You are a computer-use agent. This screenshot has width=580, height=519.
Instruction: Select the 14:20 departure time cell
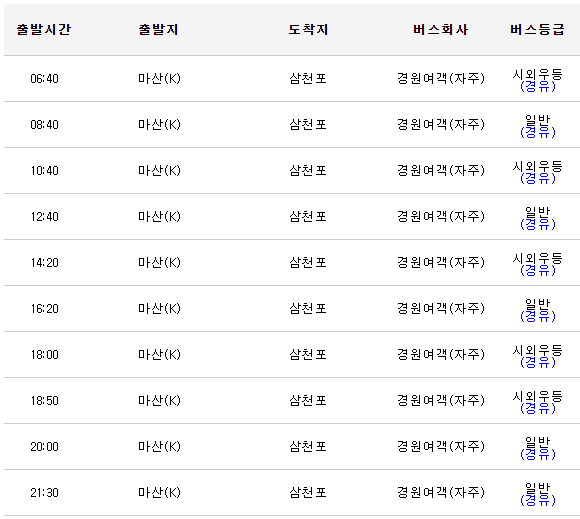pos(44,262)
